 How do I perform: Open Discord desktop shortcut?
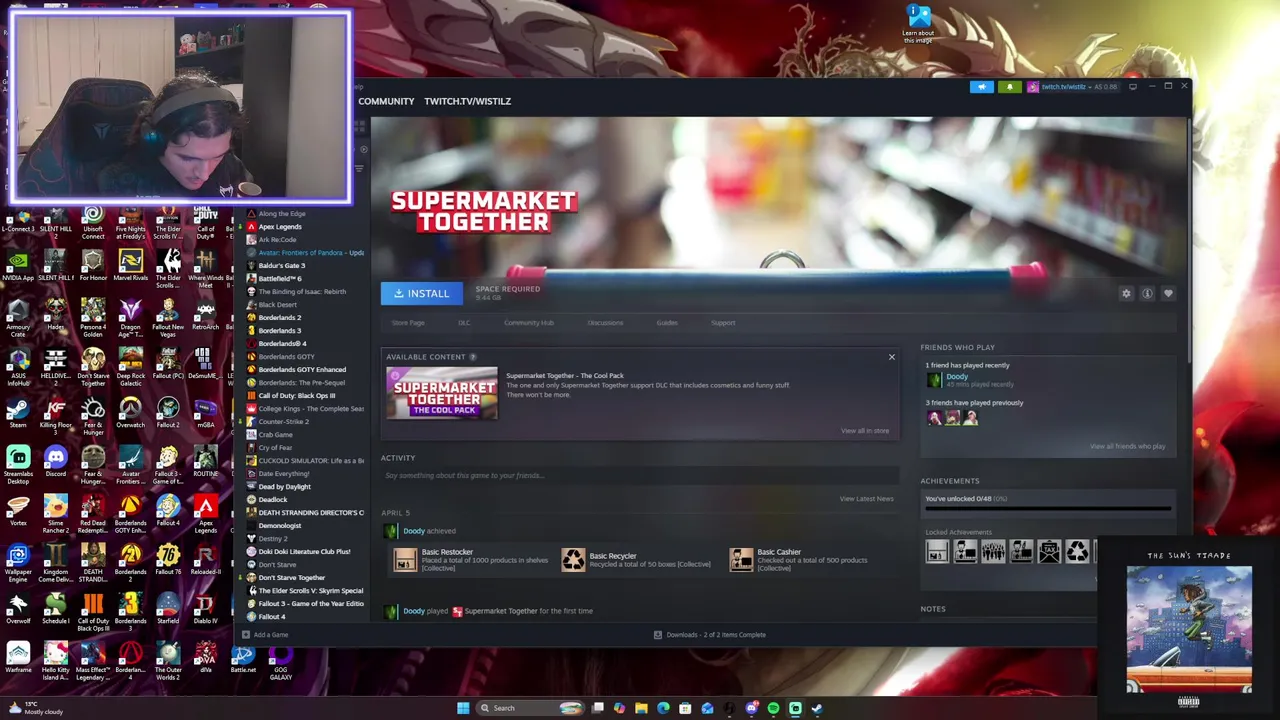tap(55, 462)
